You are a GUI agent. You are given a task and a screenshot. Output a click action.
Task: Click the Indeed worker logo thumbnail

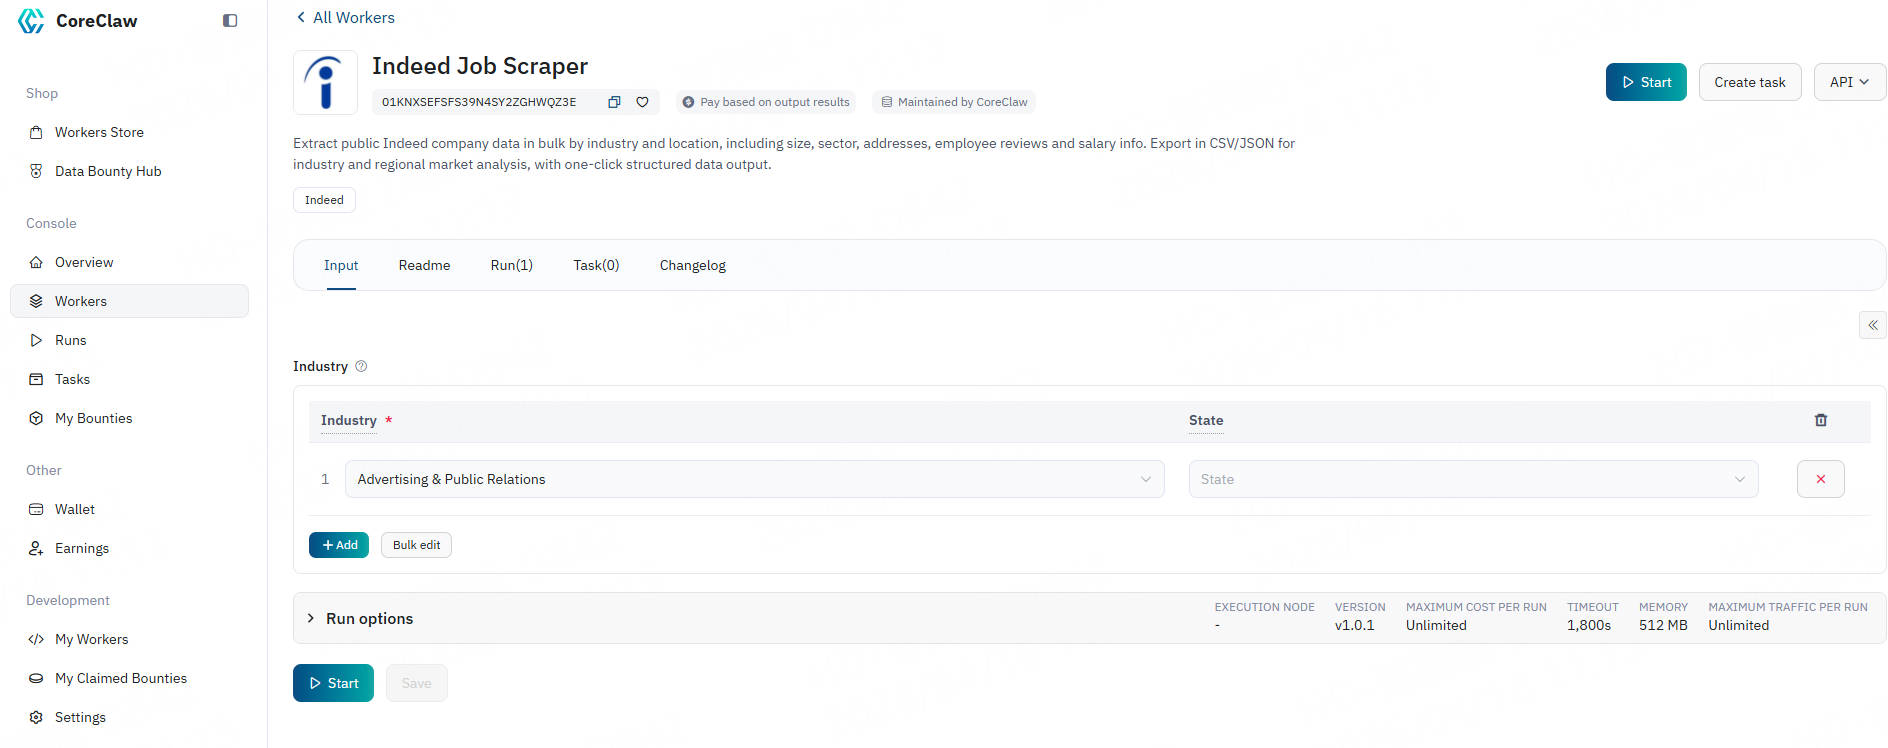click(x=325, y=82)
